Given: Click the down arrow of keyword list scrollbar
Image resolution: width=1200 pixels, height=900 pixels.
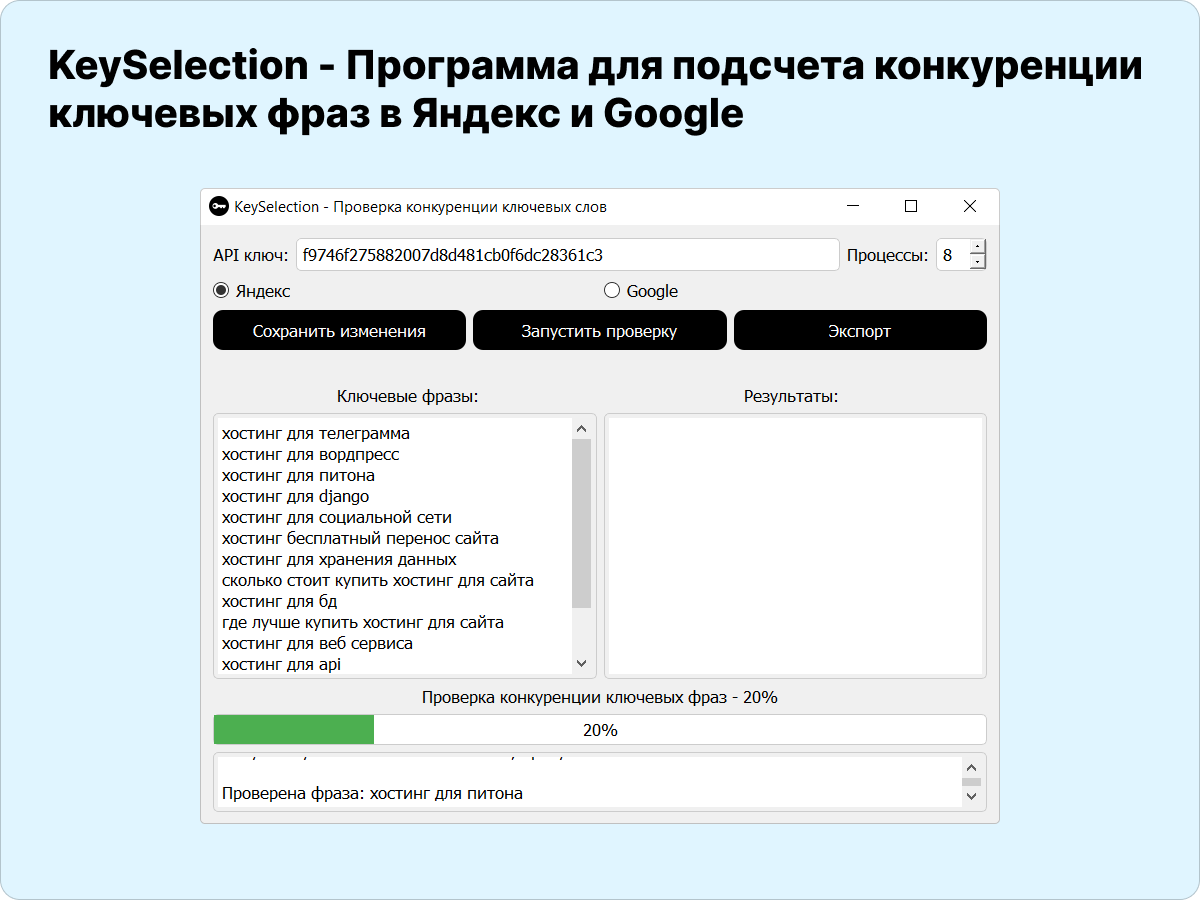Looking at the screenshot, I should 581,664.
